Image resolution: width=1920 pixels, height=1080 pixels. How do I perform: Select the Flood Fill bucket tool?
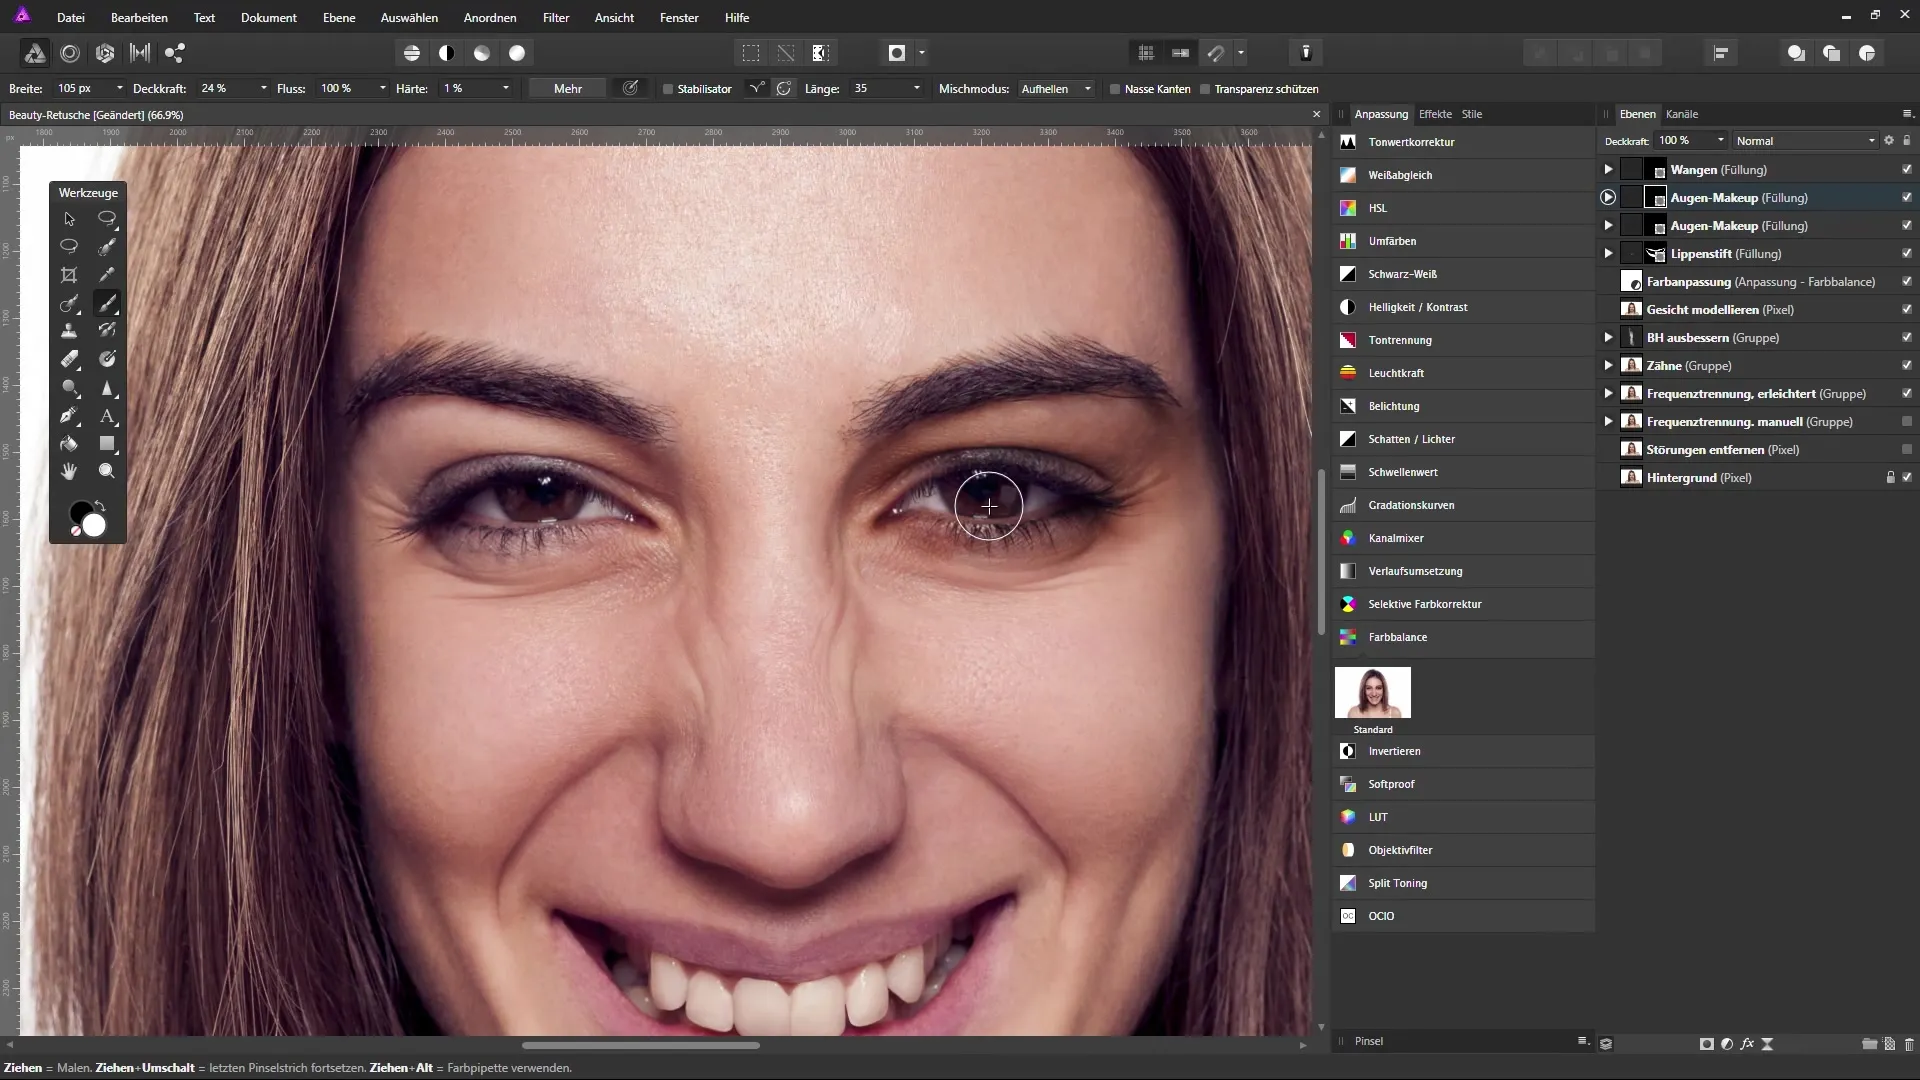[x=69, y=444]
